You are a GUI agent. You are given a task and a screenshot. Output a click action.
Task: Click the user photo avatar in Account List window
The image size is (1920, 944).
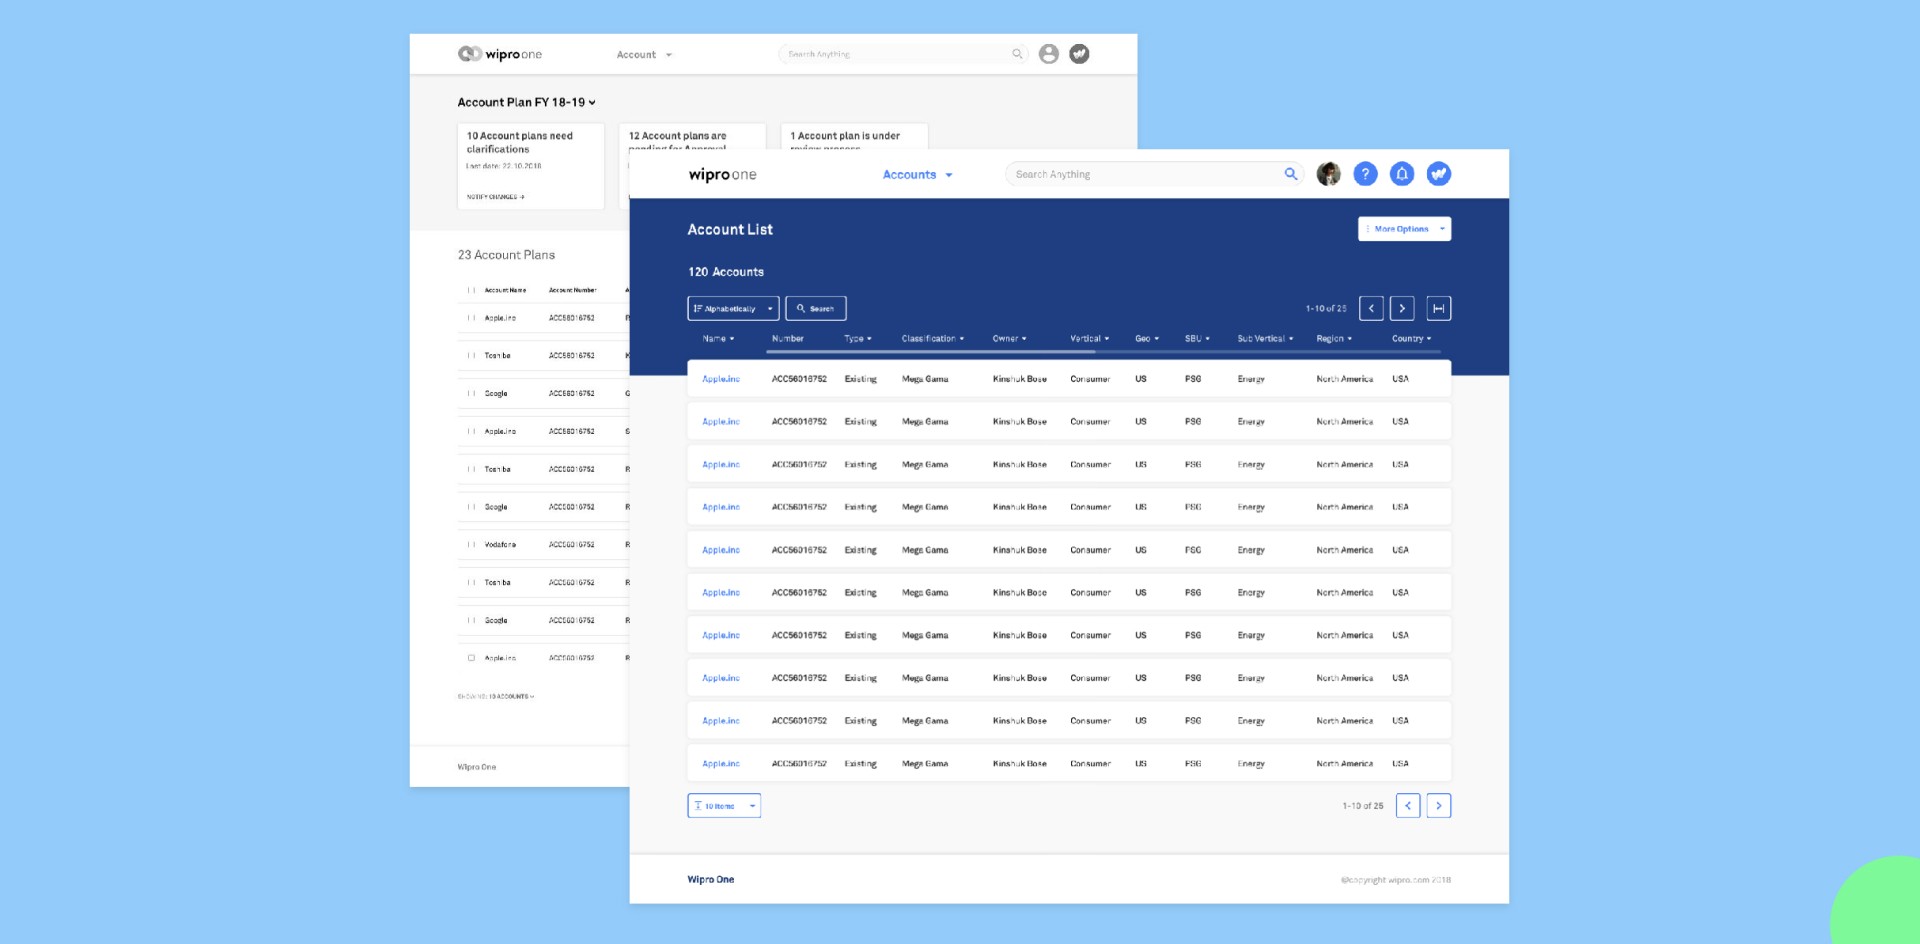click(1328, 174)
